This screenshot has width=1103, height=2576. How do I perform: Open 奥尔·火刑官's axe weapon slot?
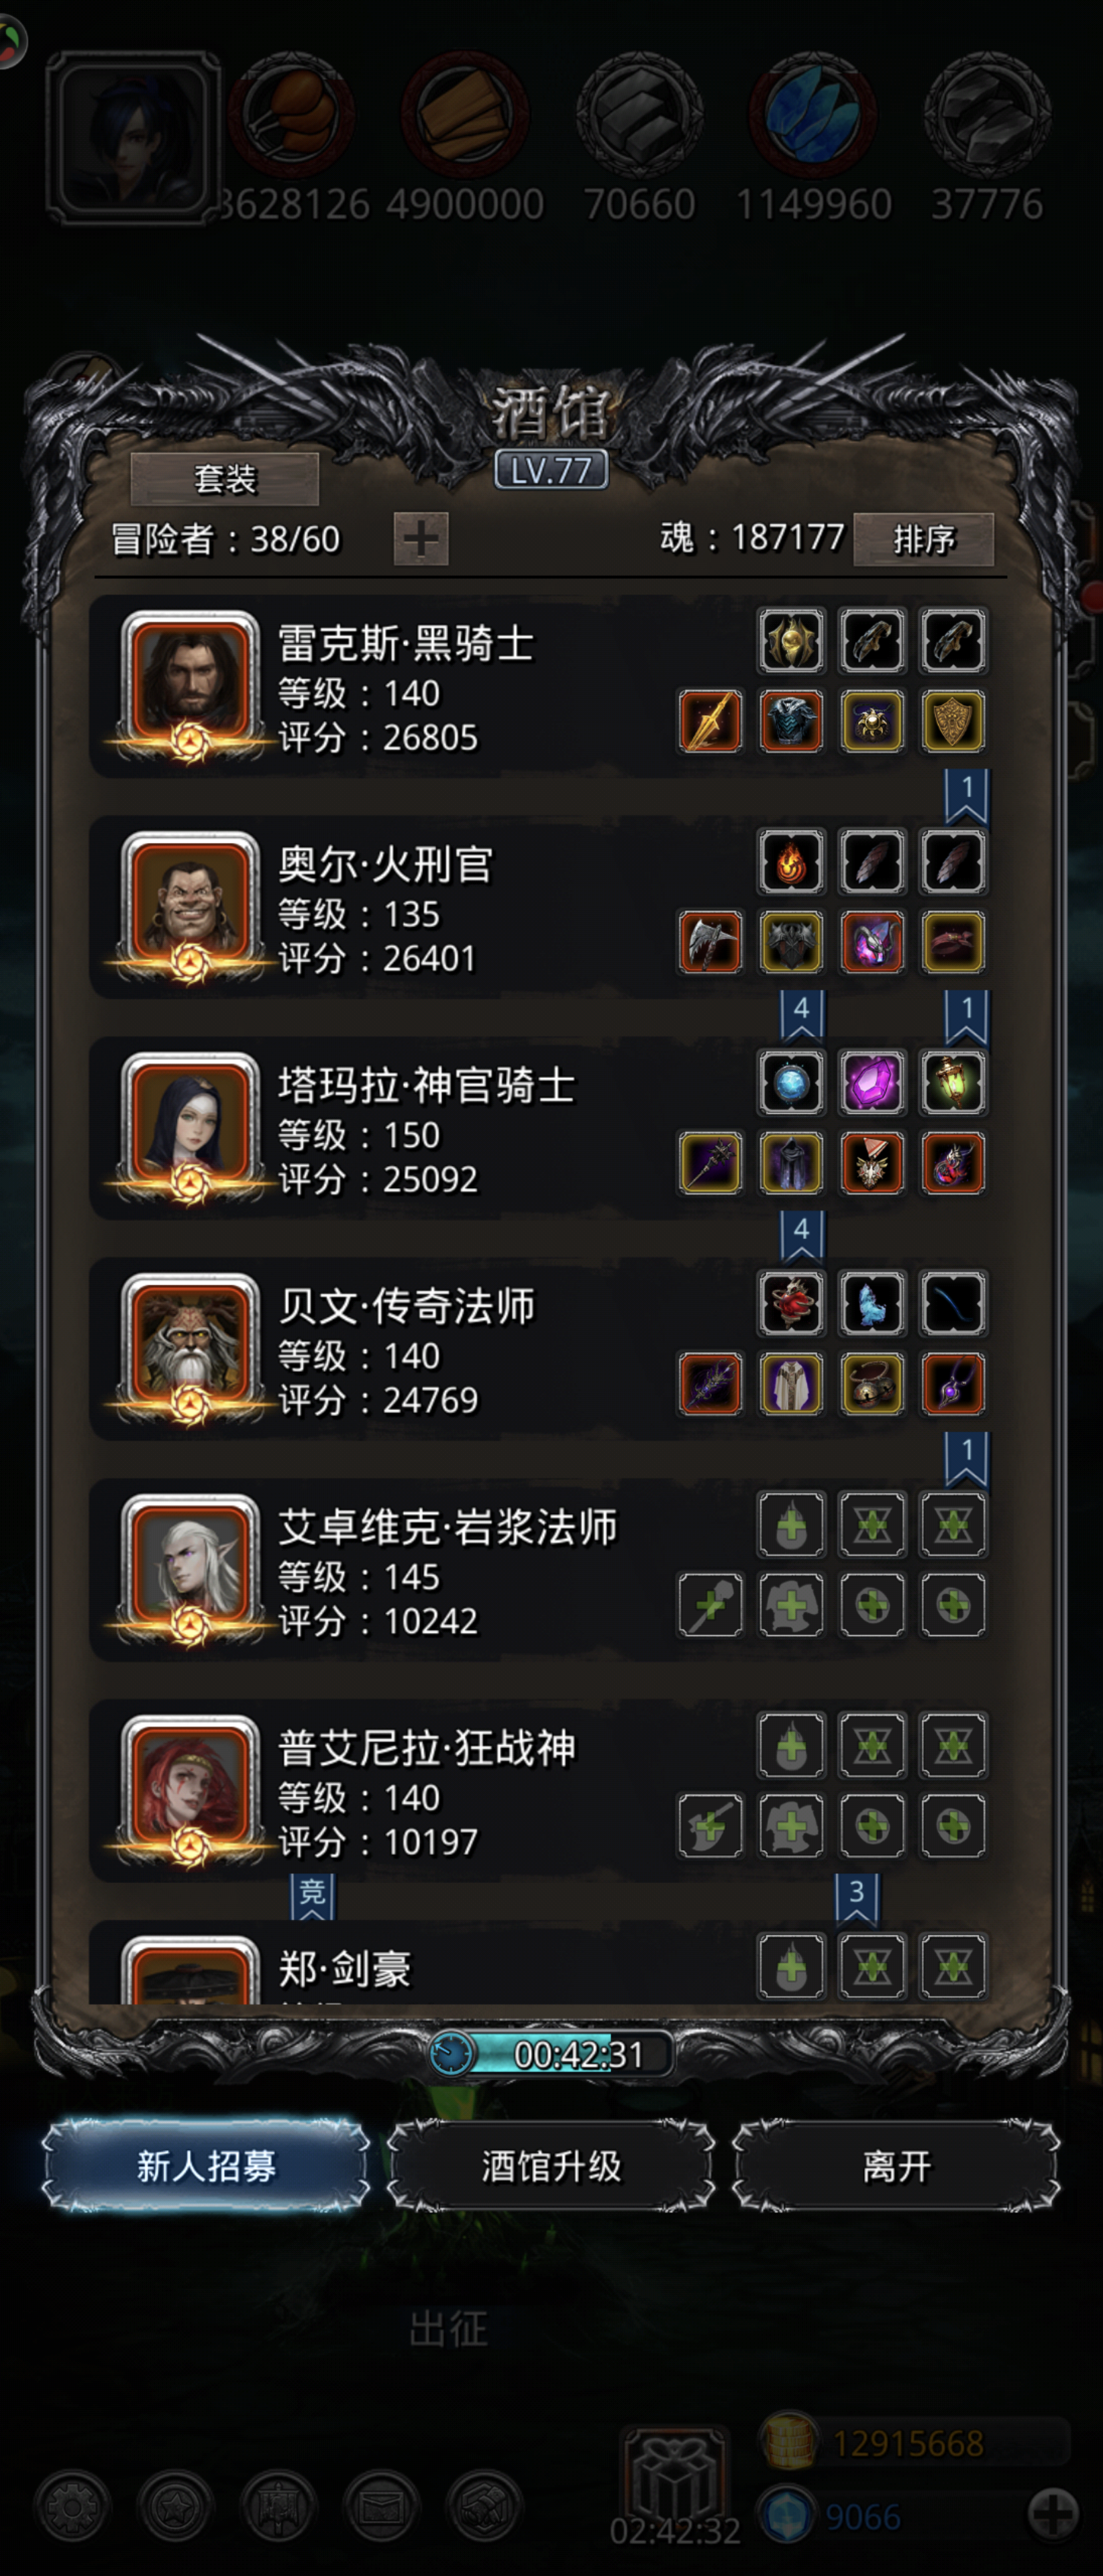[x=710, y=942]
